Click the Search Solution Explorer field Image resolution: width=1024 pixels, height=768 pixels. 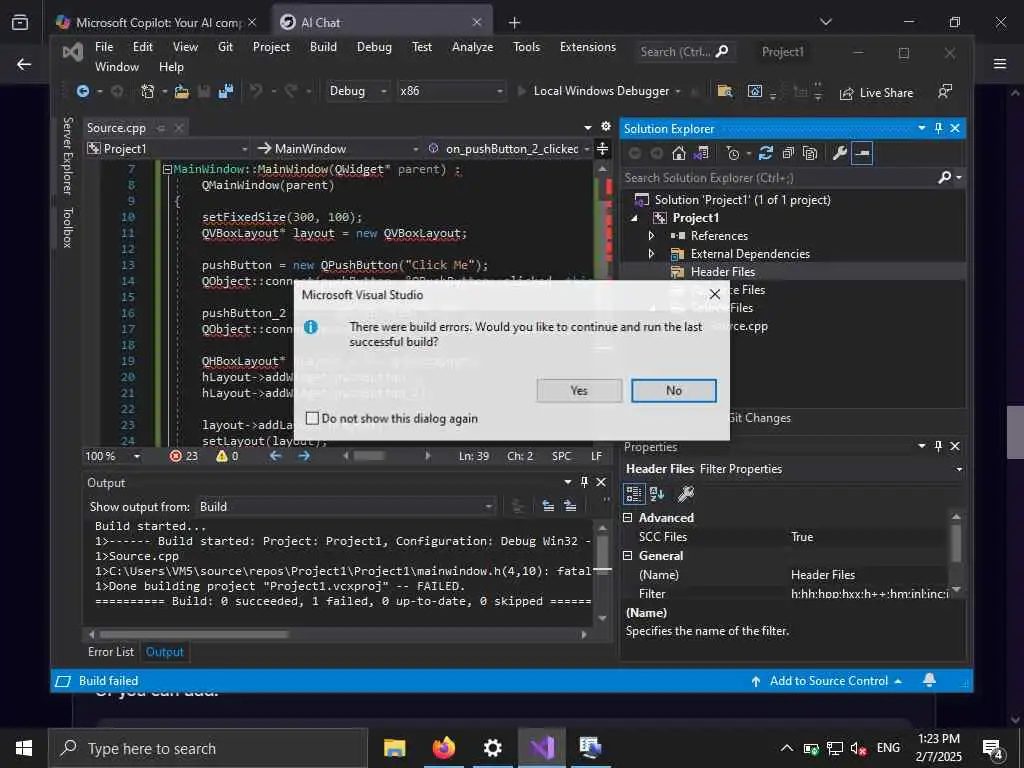(778, 178)
